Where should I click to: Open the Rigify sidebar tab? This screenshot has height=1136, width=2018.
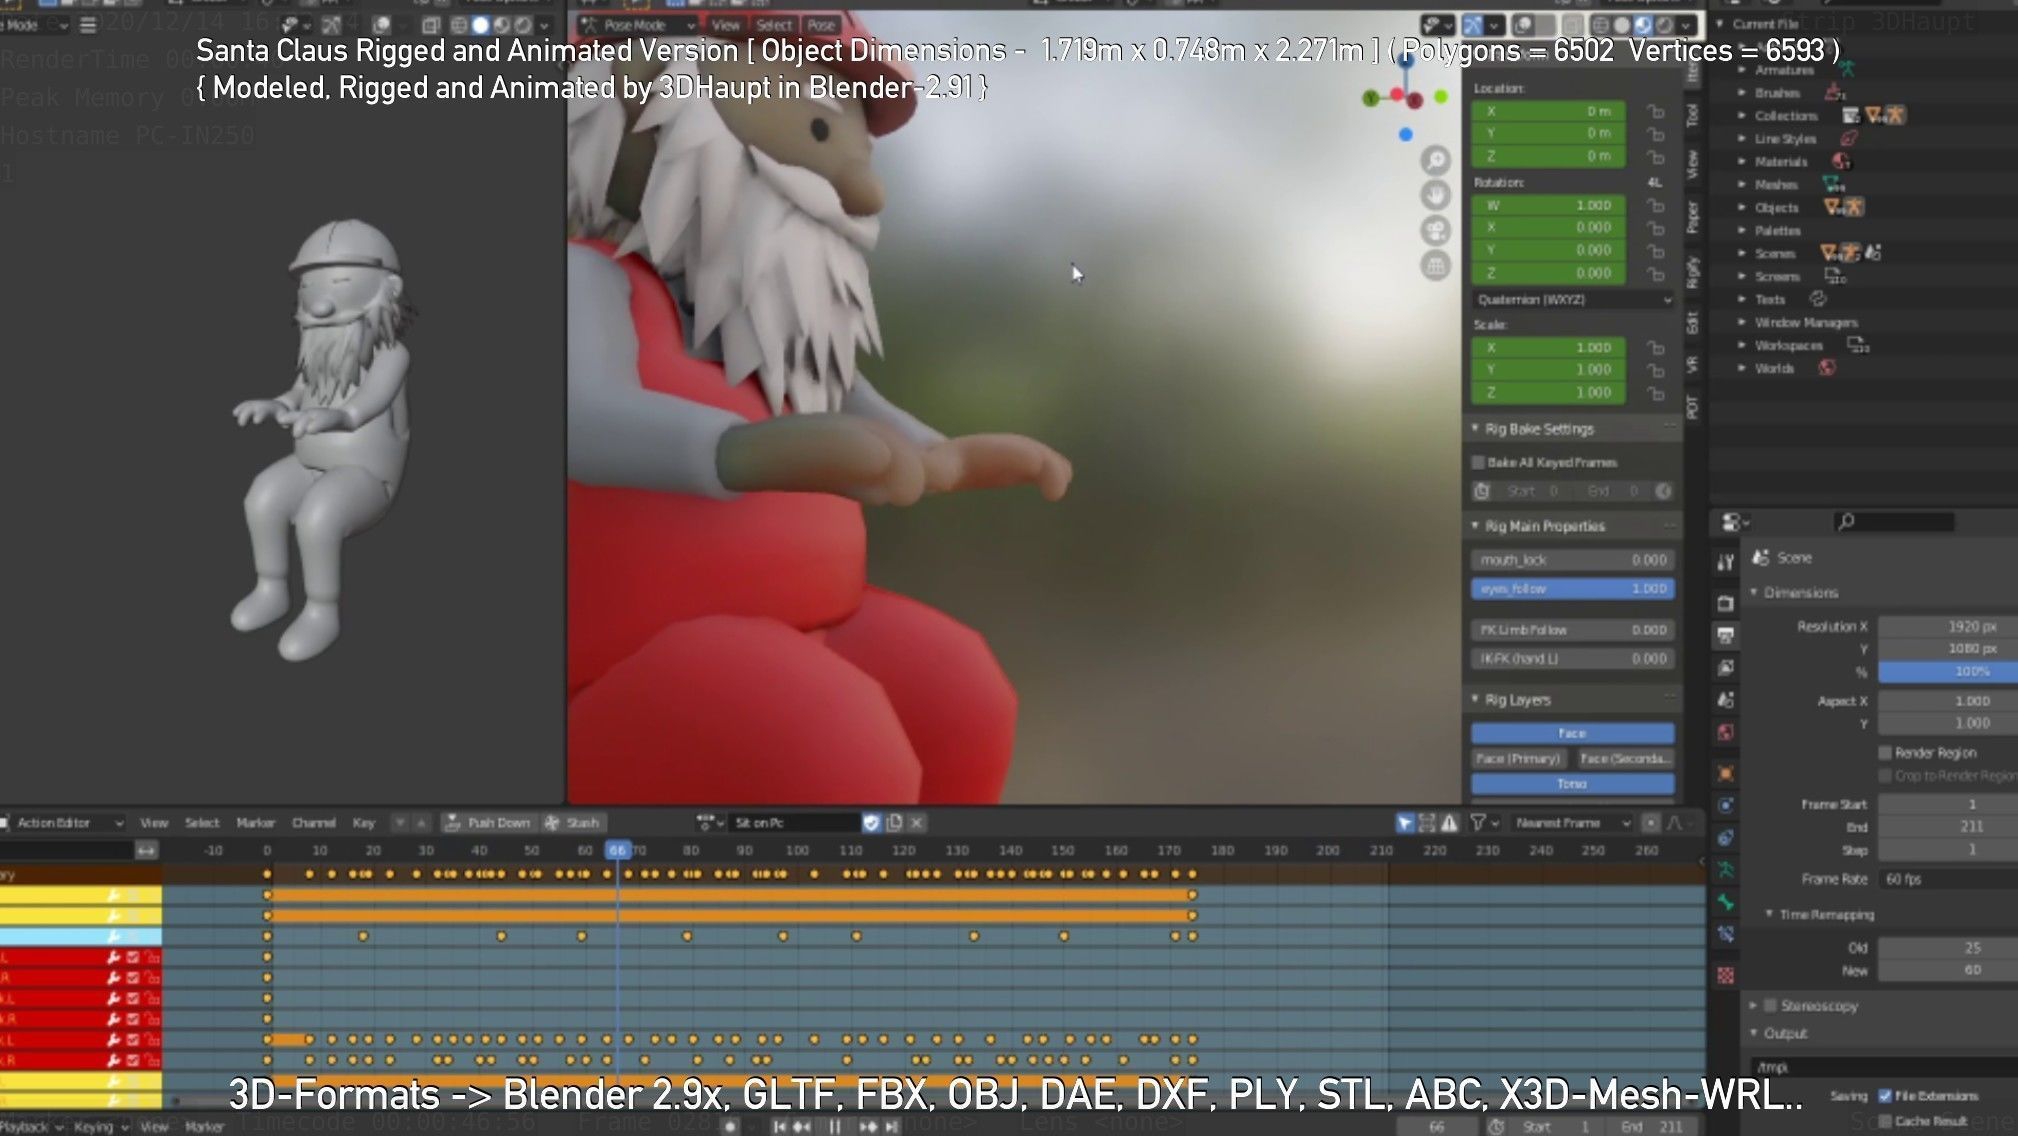[x=1692, y=272]
